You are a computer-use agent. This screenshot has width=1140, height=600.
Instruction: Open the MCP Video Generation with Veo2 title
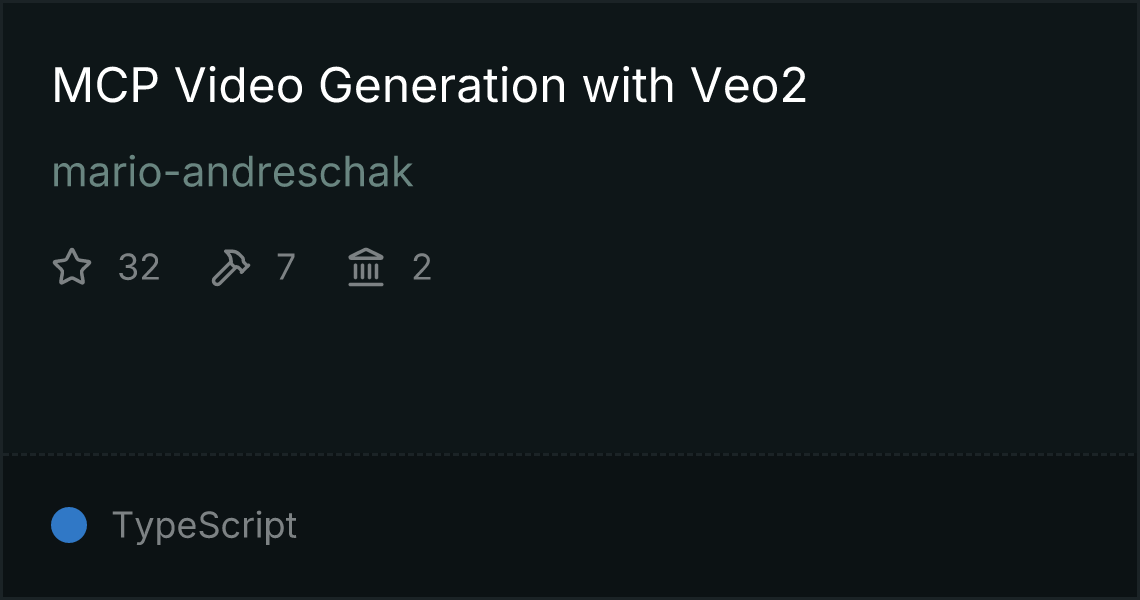[x=429, y=87]
